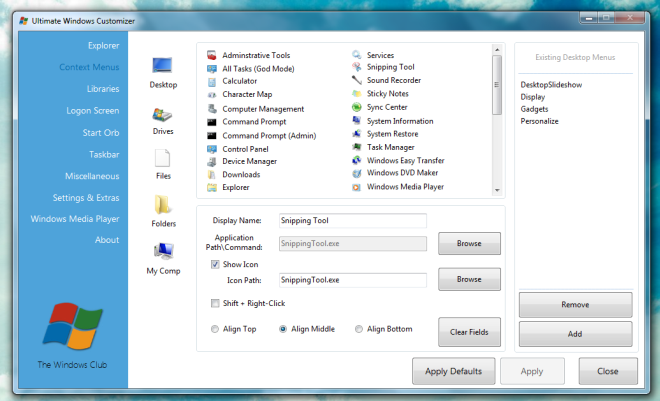The width and height of the screenshot is (660, 401).
Task: Click the Close button at bottom
Action: click(x=608, y=371)
